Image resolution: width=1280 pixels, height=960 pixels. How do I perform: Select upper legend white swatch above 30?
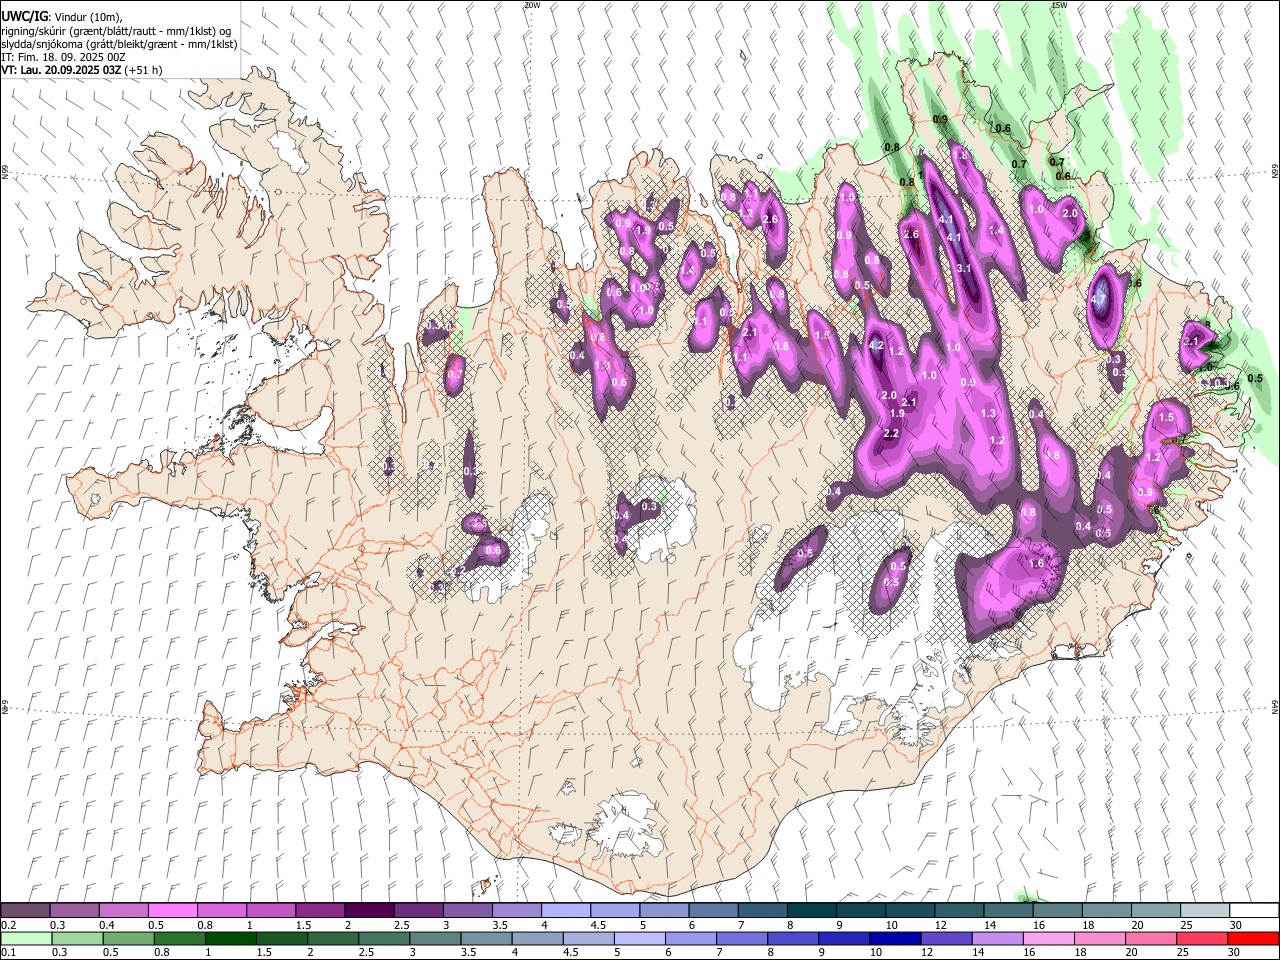pyautogui.click(x=1254, y=911)
